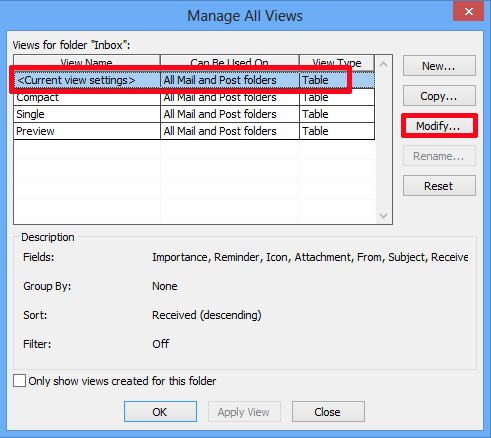Image resolution: width=491 pixels, height=438 pixels.
Task: Close the Manage All Views dialog with X
Action: [468, 11]
